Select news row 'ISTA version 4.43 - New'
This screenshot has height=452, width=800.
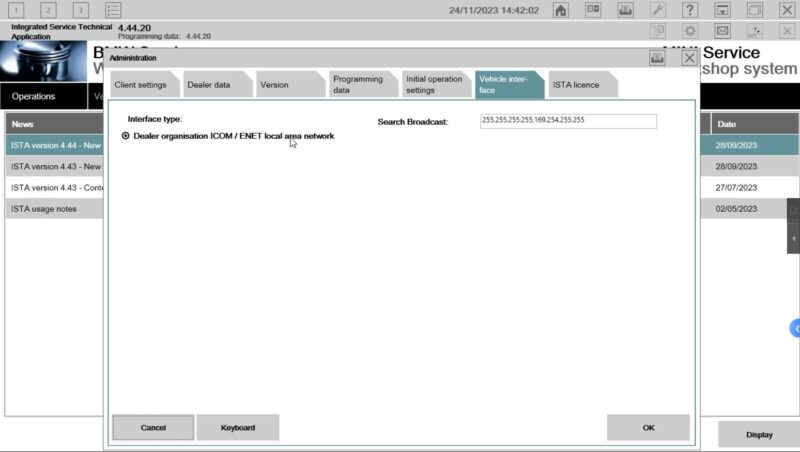pos(55,166)
